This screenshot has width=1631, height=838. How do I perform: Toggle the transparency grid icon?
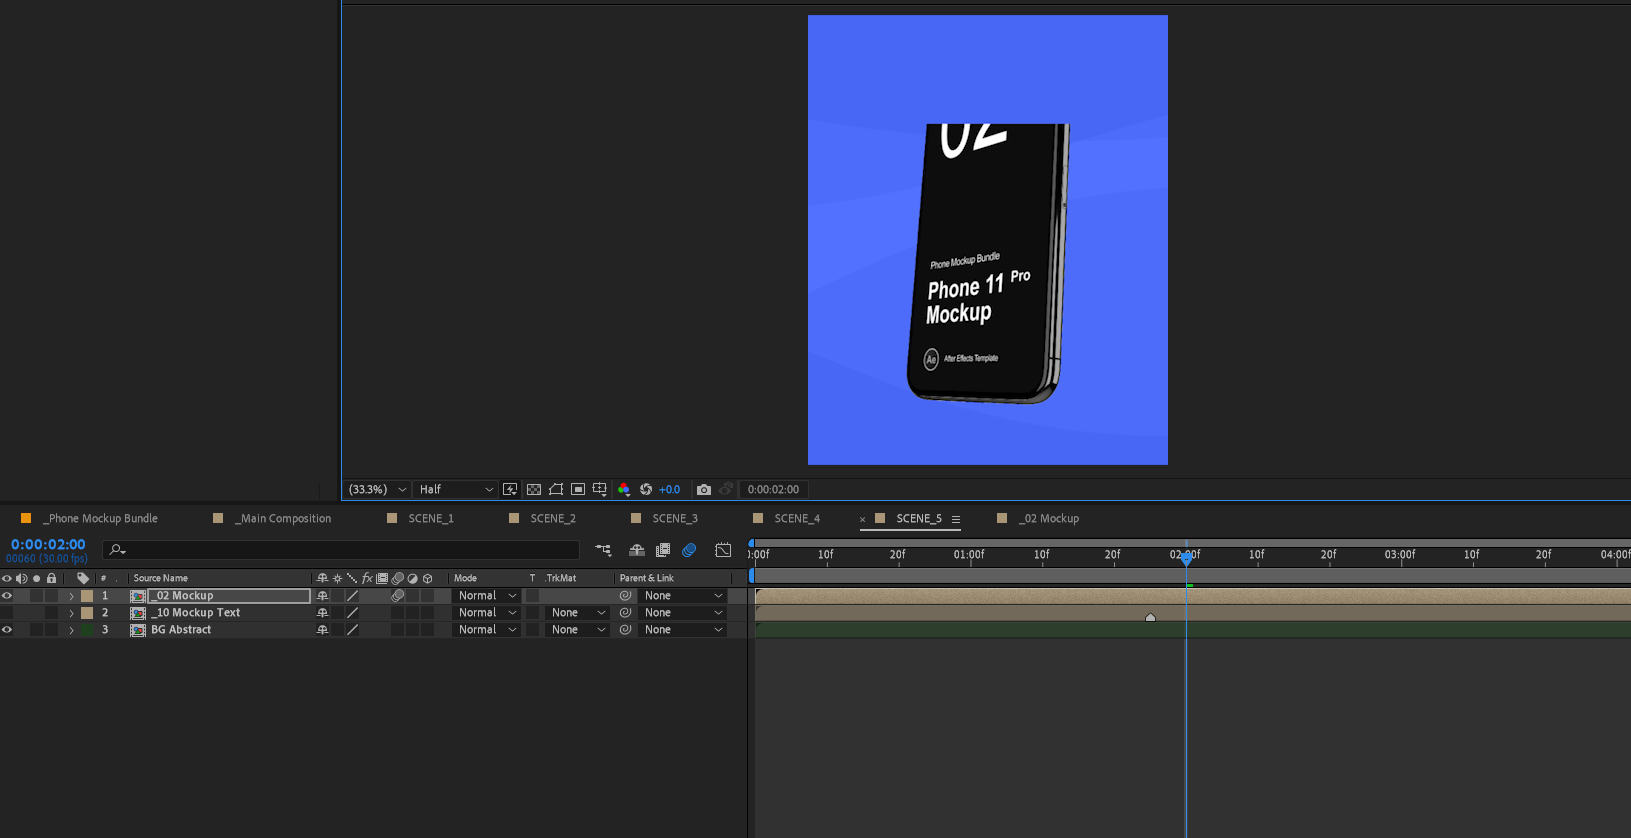coord(534,489)
